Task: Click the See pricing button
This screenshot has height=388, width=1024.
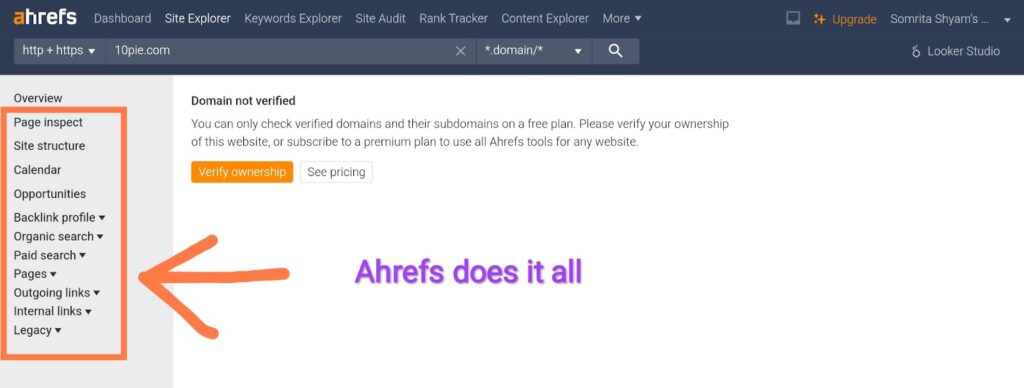Action: click(336, 172)
